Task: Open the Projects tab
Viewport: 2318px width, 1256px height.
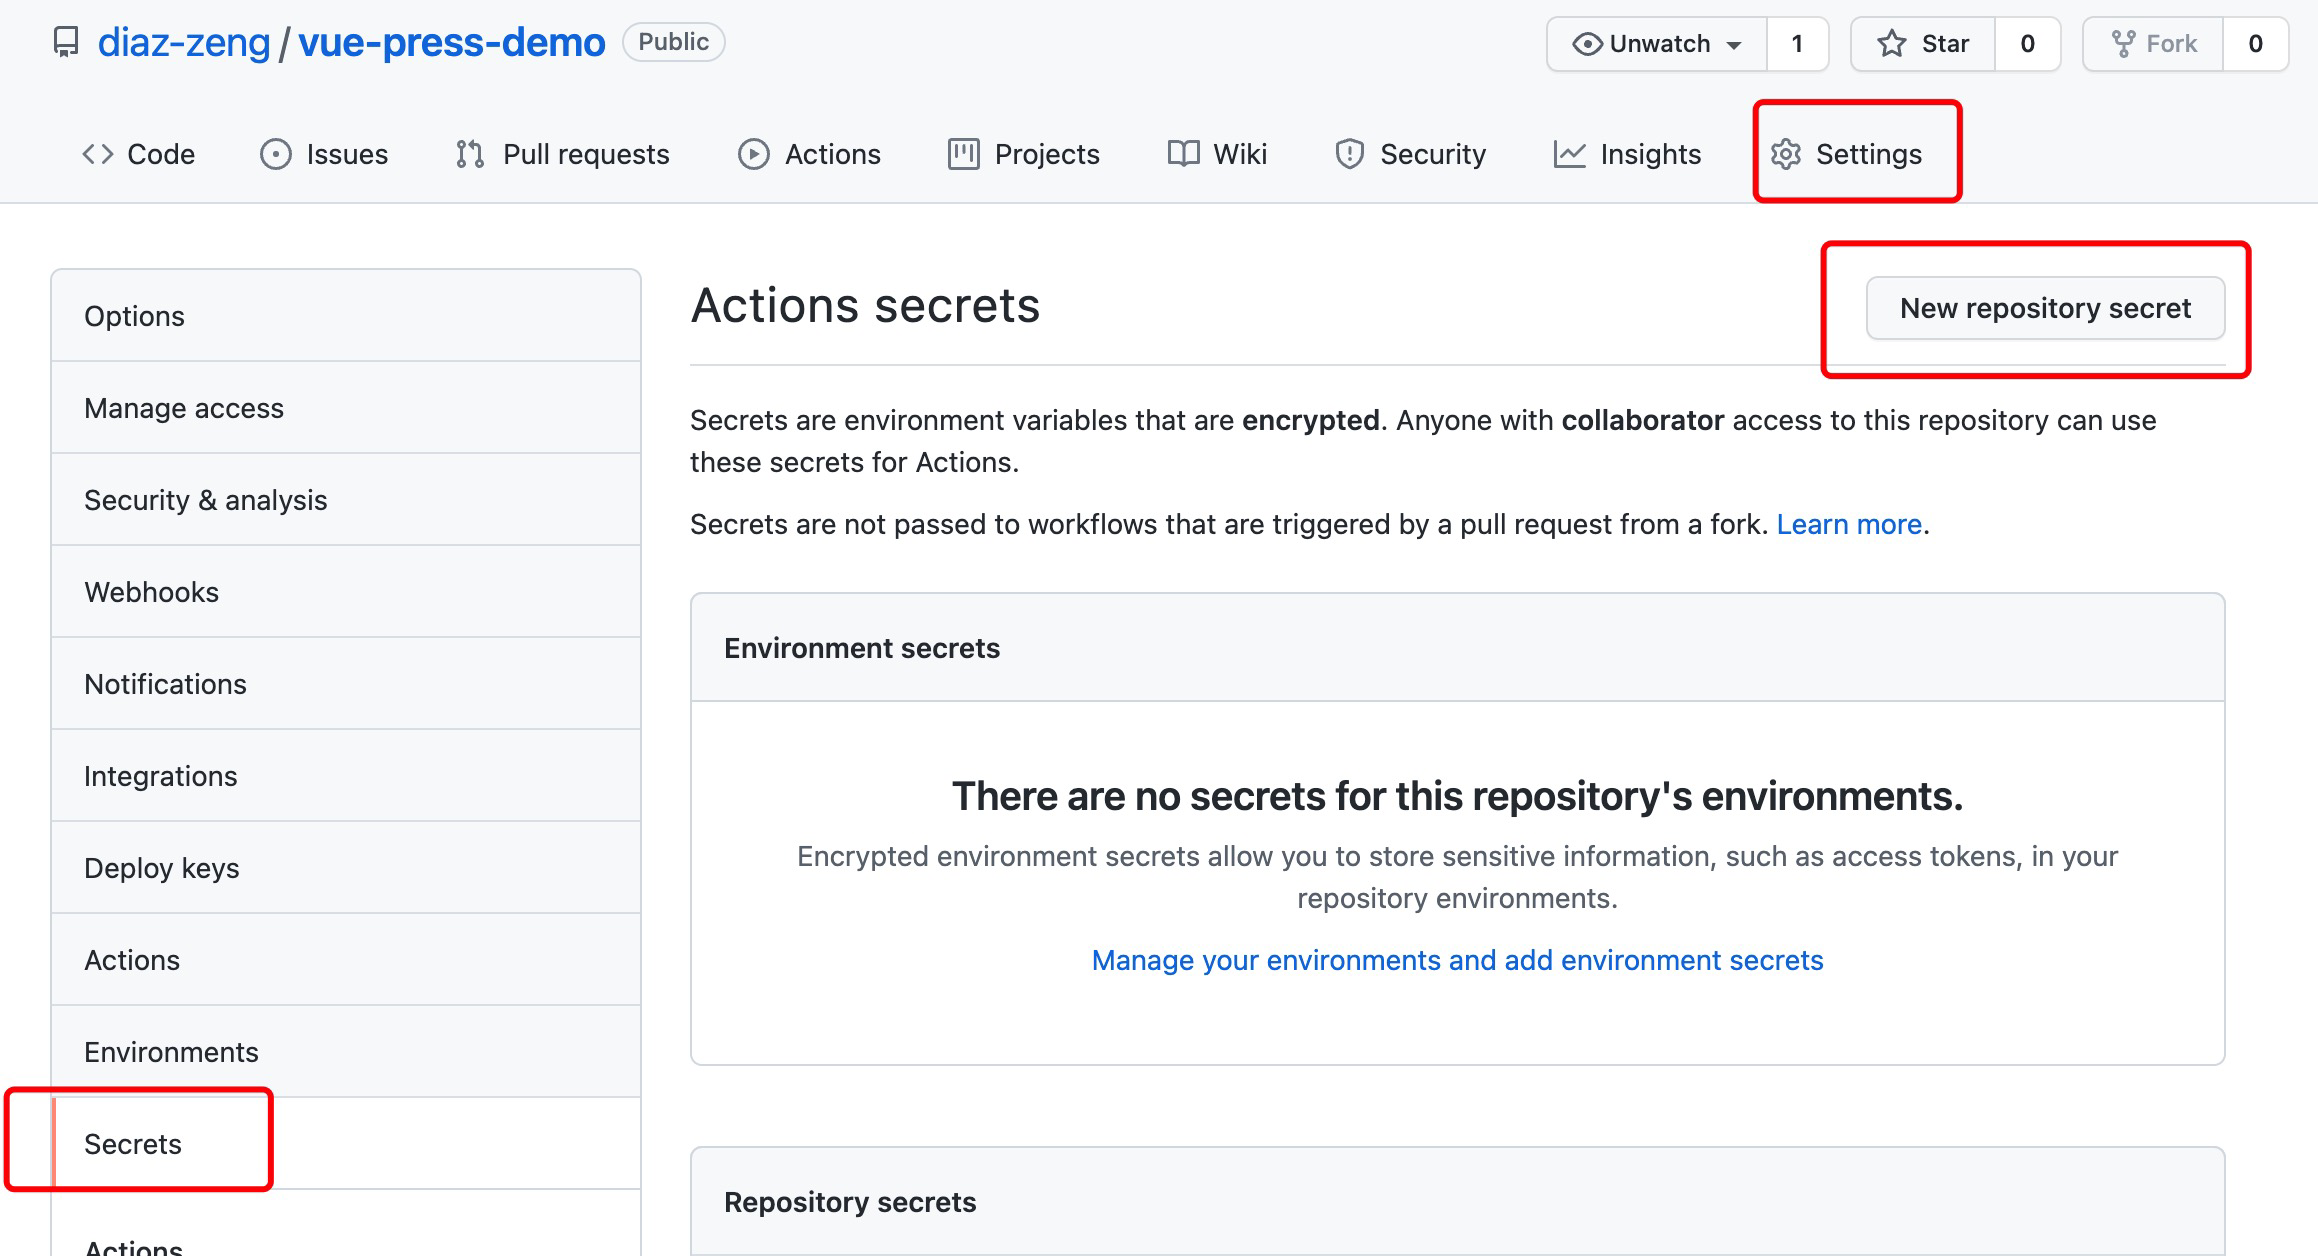Action: pyautogui.click(x=1023, y=154)
